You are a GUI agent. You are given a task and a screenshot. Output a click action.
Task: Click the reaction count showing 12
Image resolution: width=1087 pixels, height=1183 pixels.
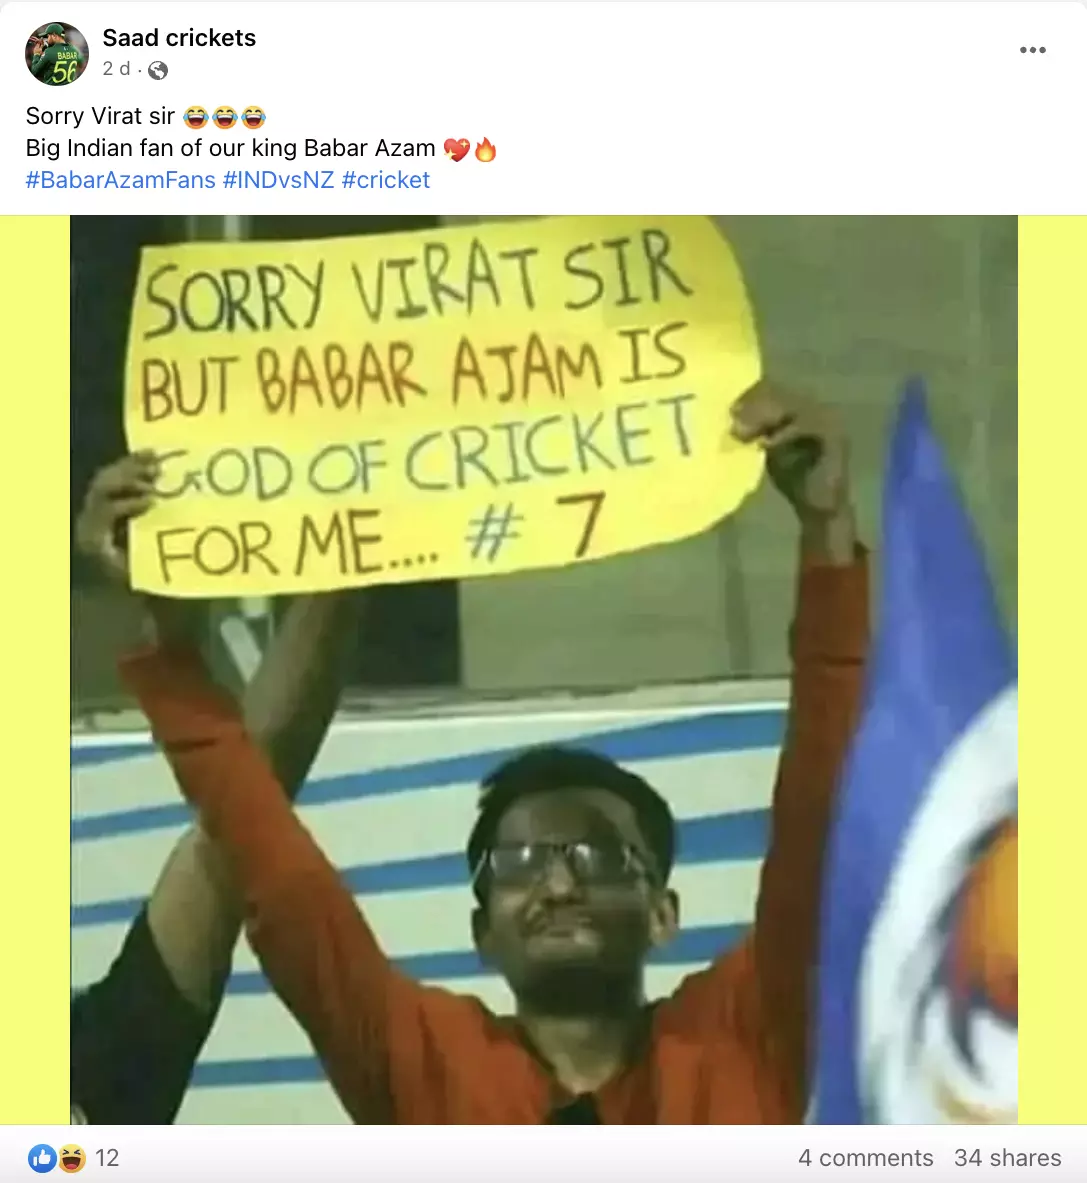(x=107, y=1157)
